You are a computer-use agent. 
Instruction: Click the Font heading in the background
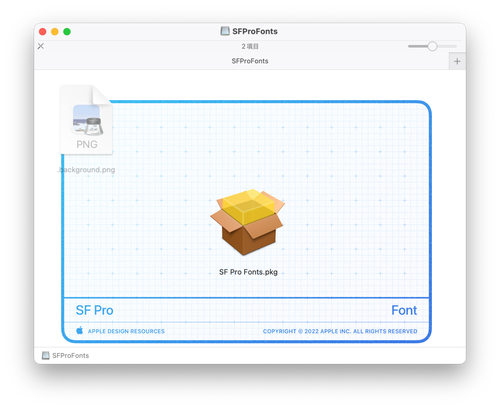(404, 310)
